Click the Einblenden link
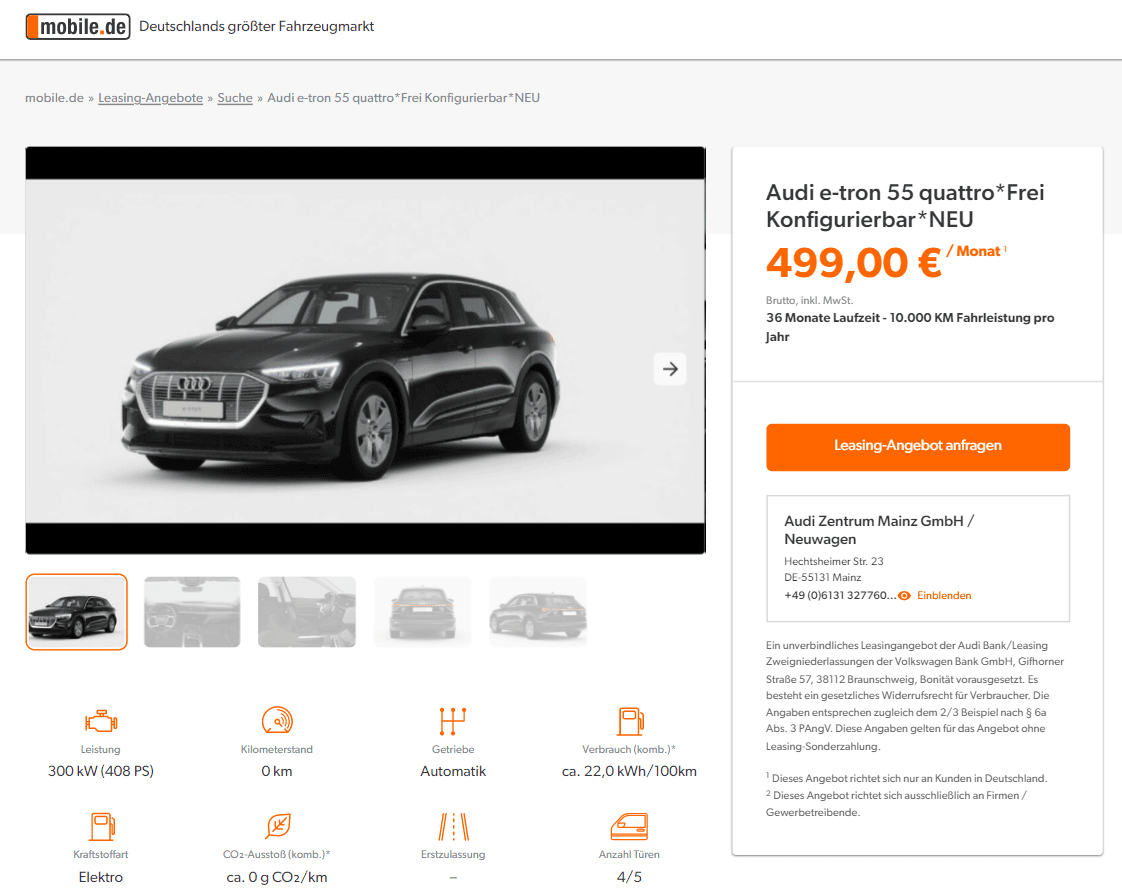This screenshot has height=893, width=1122. tap(944, 595)
